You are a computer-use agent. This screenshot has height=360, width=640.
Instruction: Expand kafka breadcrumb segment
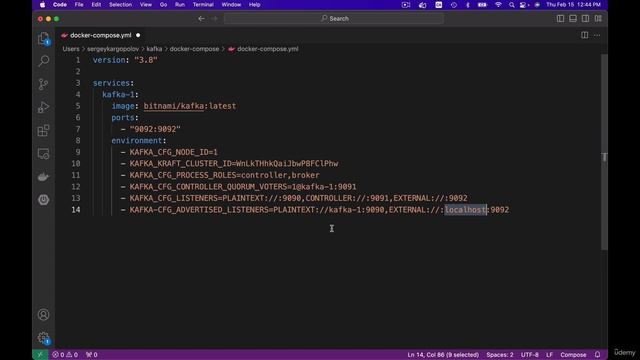click(x=154, y=49)
